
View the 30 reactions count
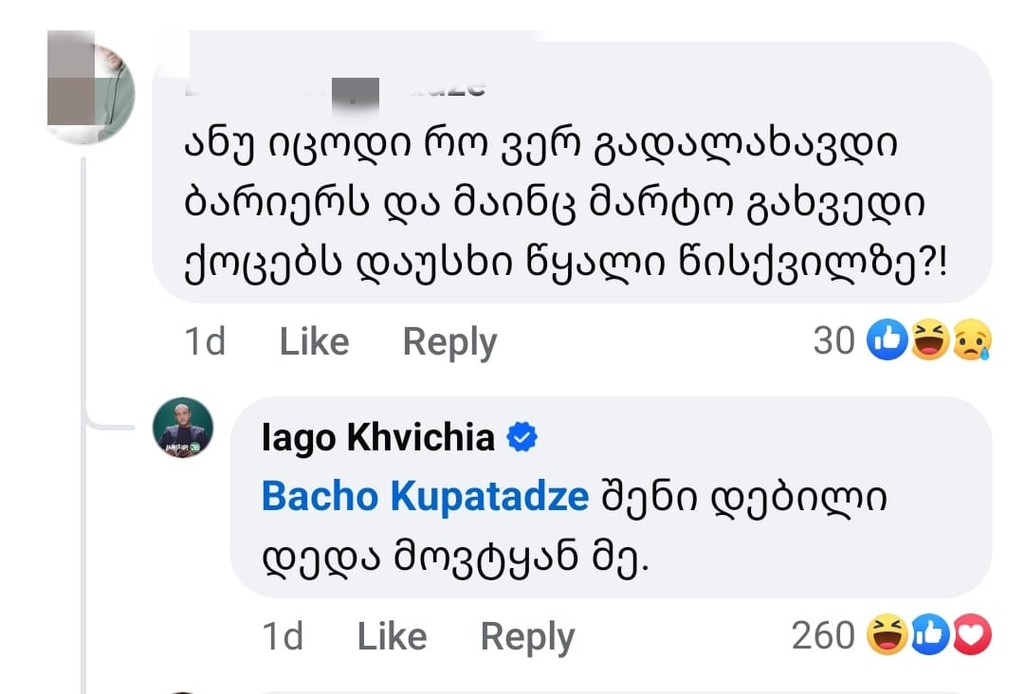(x=834, y=341)
